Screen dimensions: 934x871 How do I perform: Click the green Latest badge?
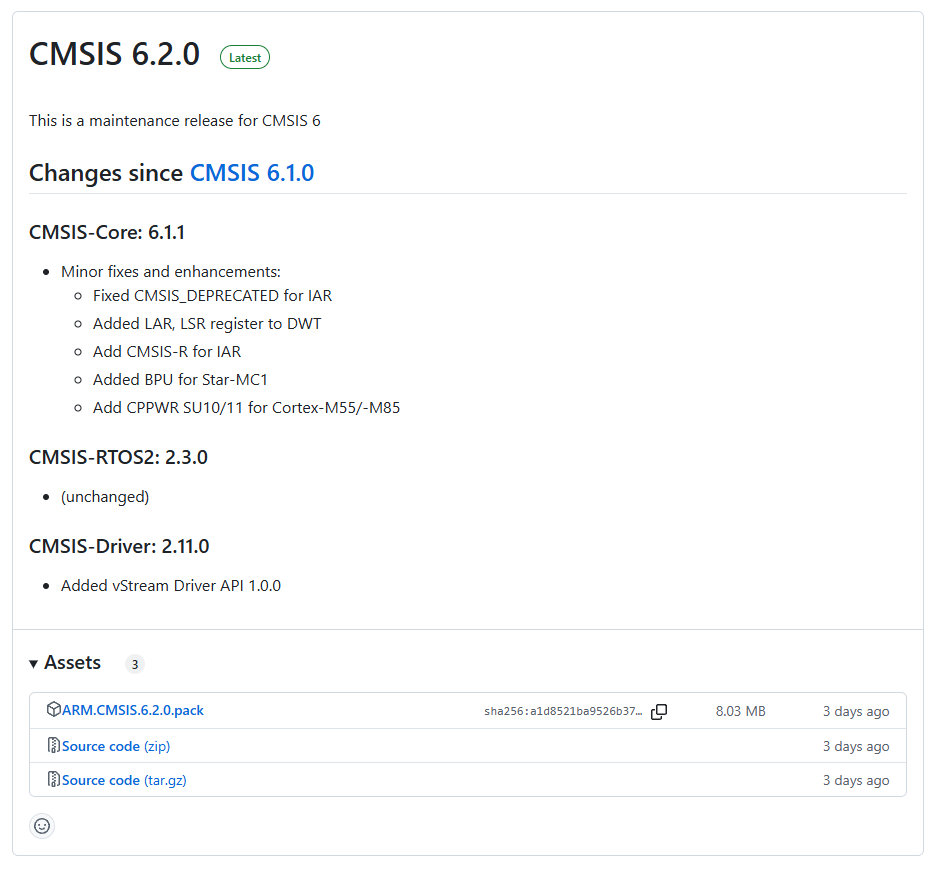[245, 58]
